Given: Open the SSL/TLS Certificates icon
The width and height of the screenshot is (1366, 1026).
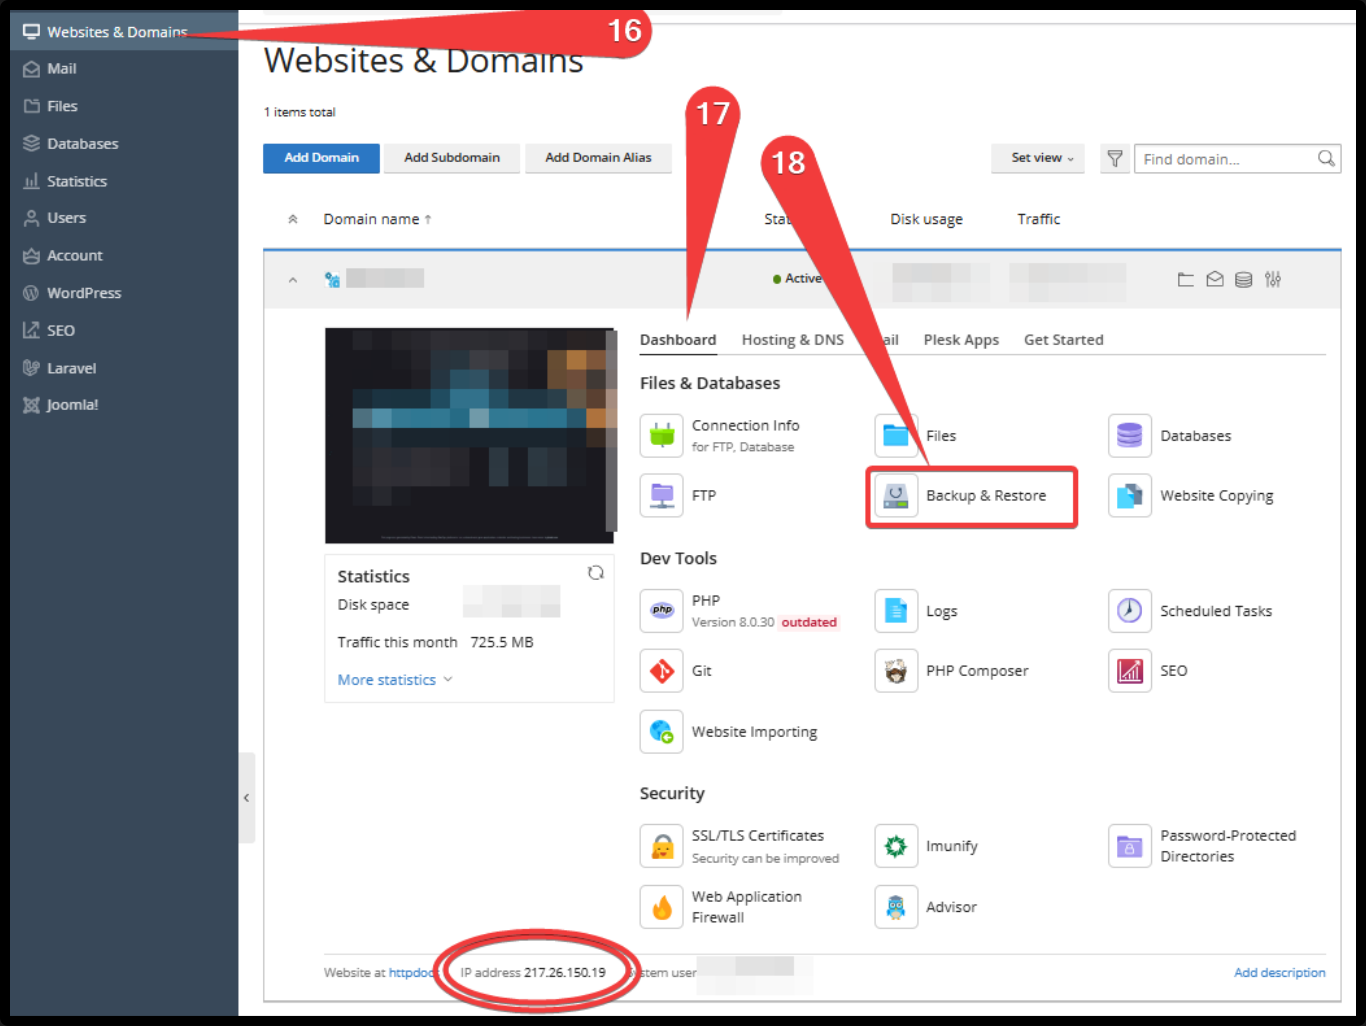Looking at the screenshot, I should pyautogui.click(x=662, y=846).
